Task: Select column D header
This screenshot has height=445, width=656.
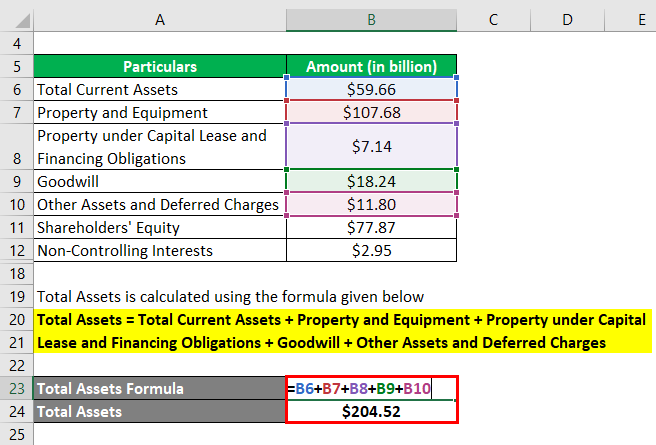Action: pos(567,20)
